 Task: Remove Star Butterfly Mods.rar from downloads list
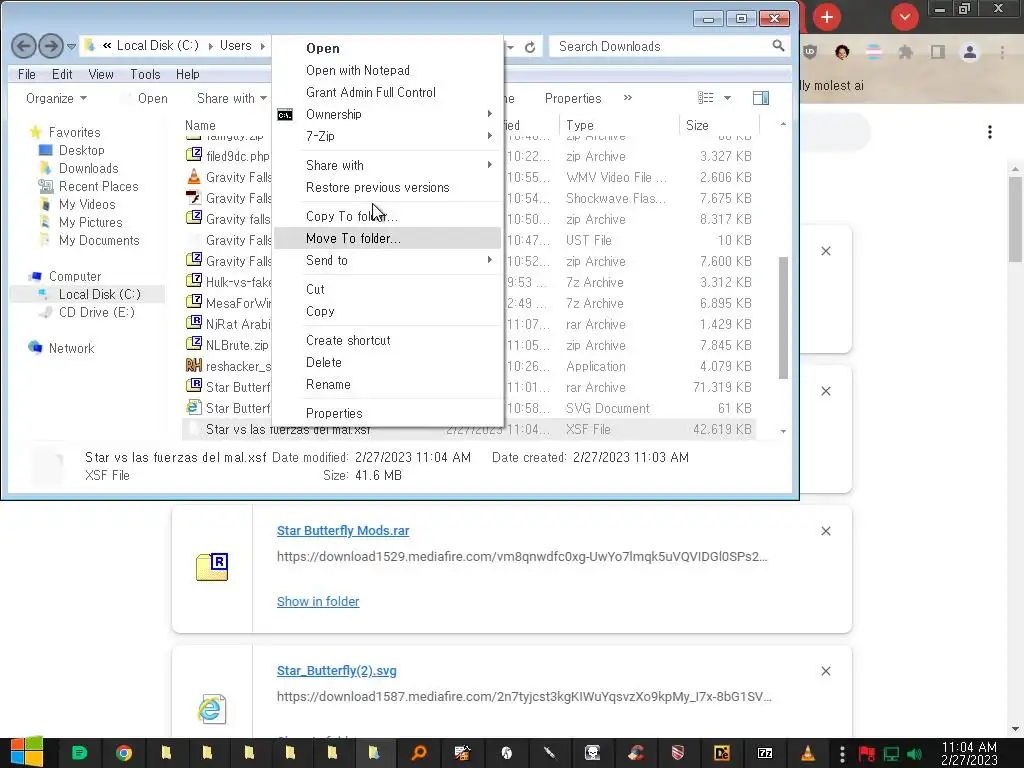pyautogui.click(x=825, y=531)
